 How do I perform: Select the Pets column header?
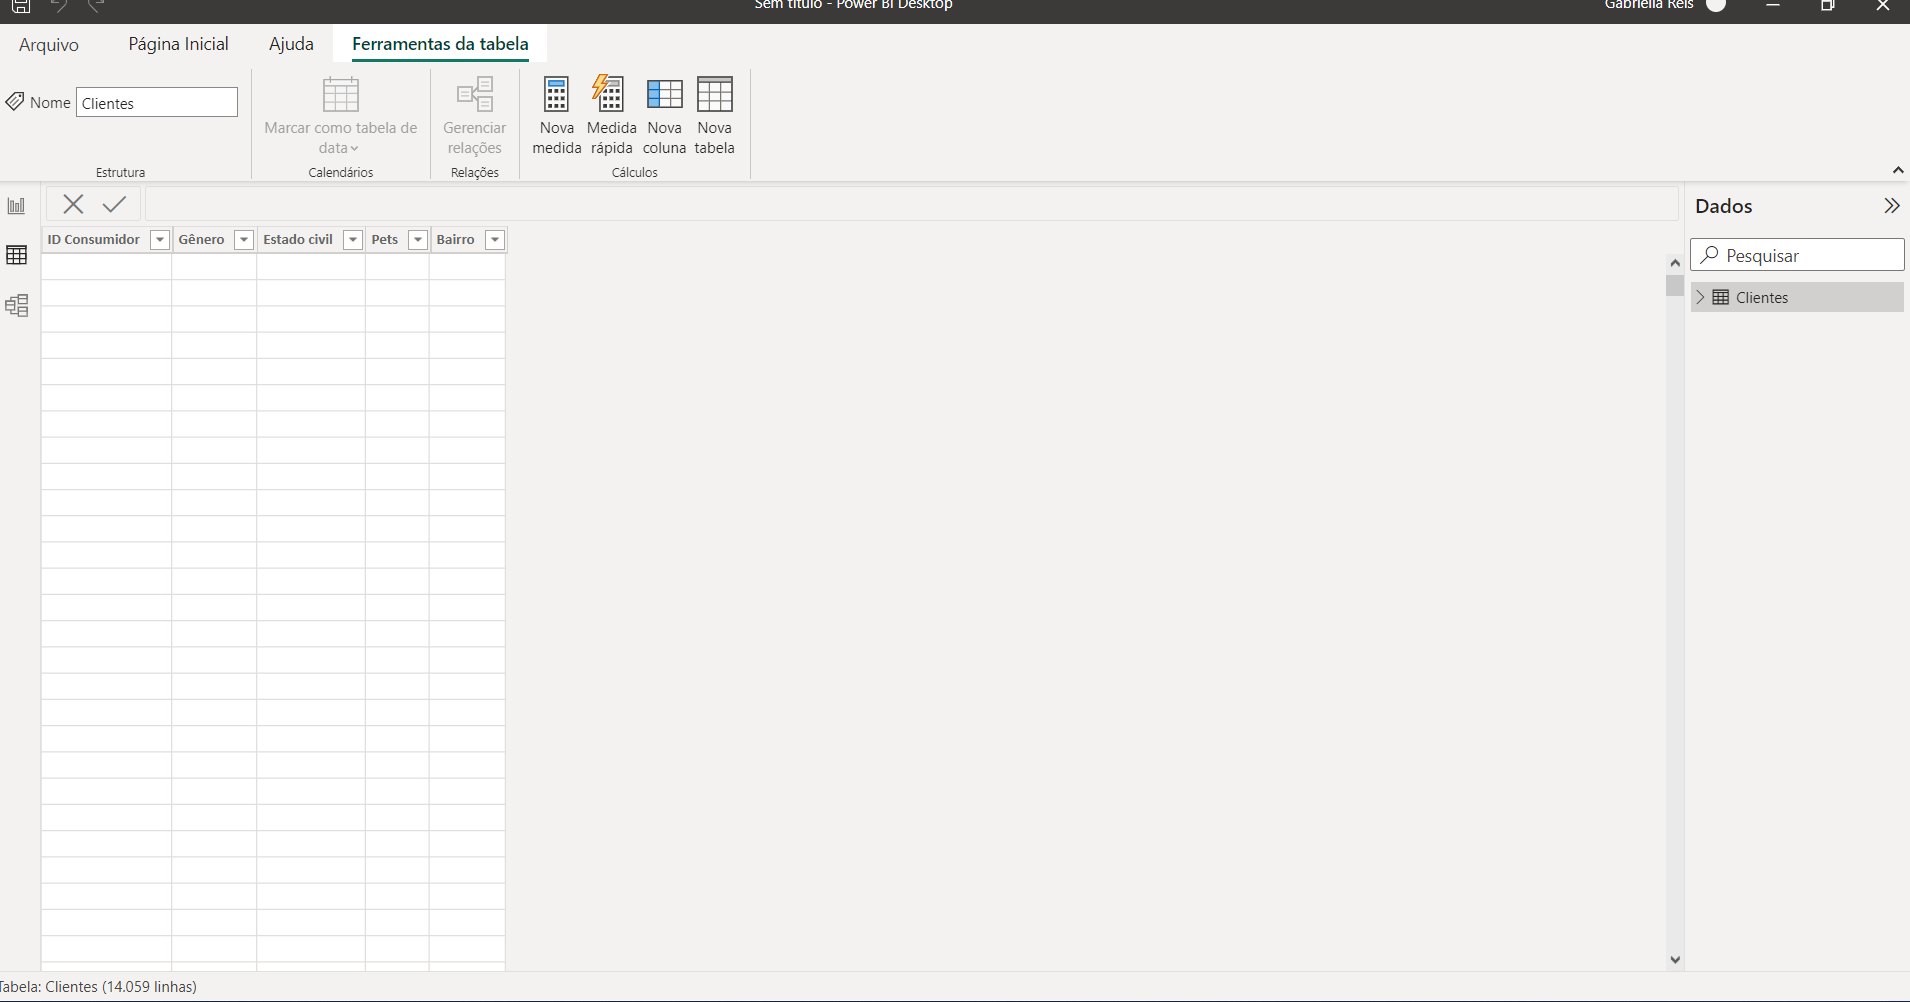pyautogui.click(x=385, y=240)
